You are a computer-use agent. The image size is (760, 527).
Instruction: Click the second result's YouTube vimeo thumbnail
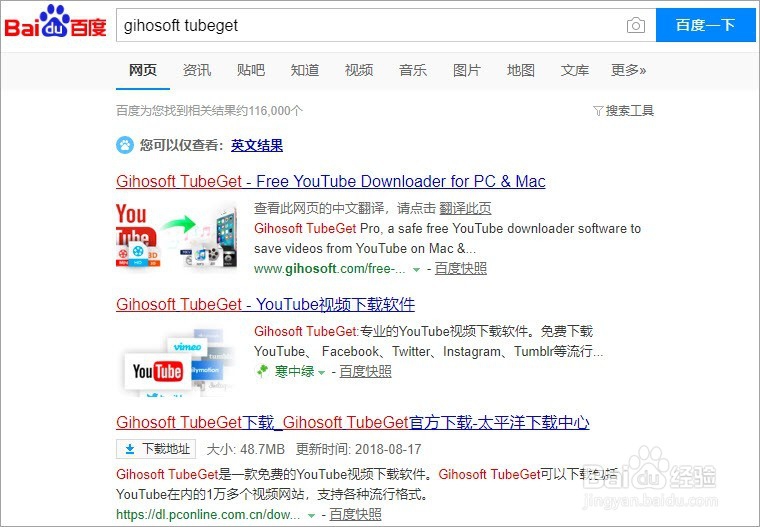(176, 362)
